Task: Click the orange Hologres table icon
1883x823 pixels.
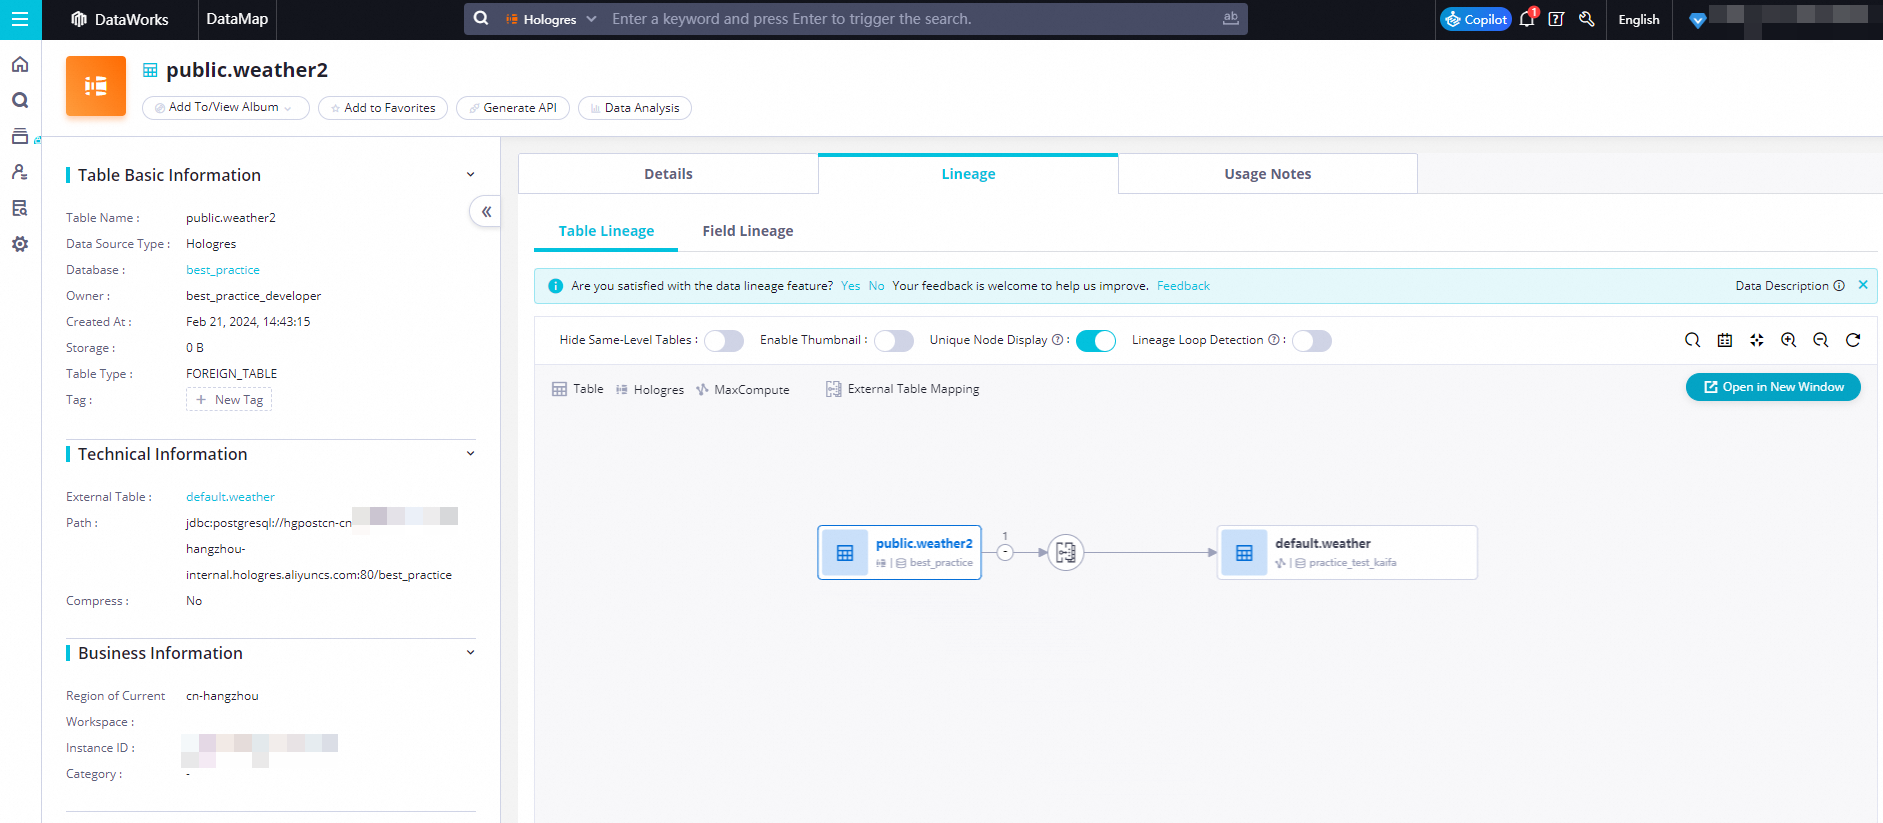Action: pos(96,86)
